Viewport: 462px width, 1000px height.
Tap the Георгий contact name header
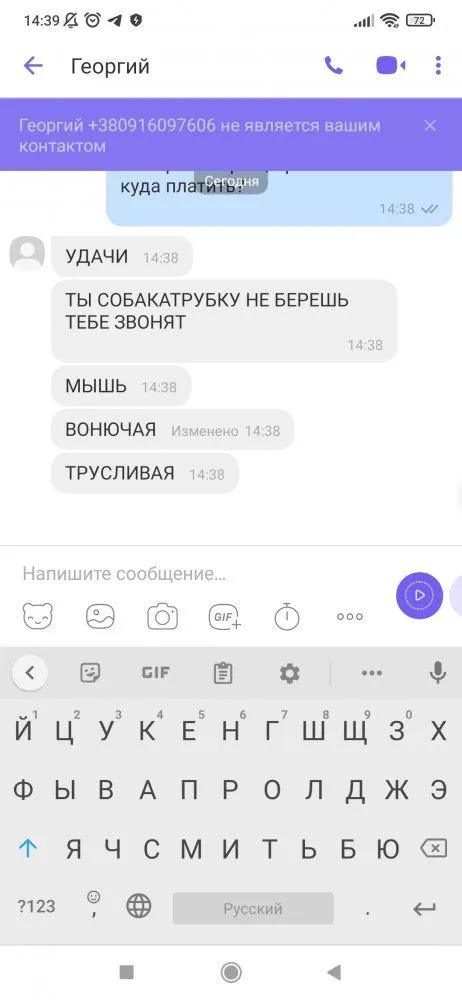110,66
